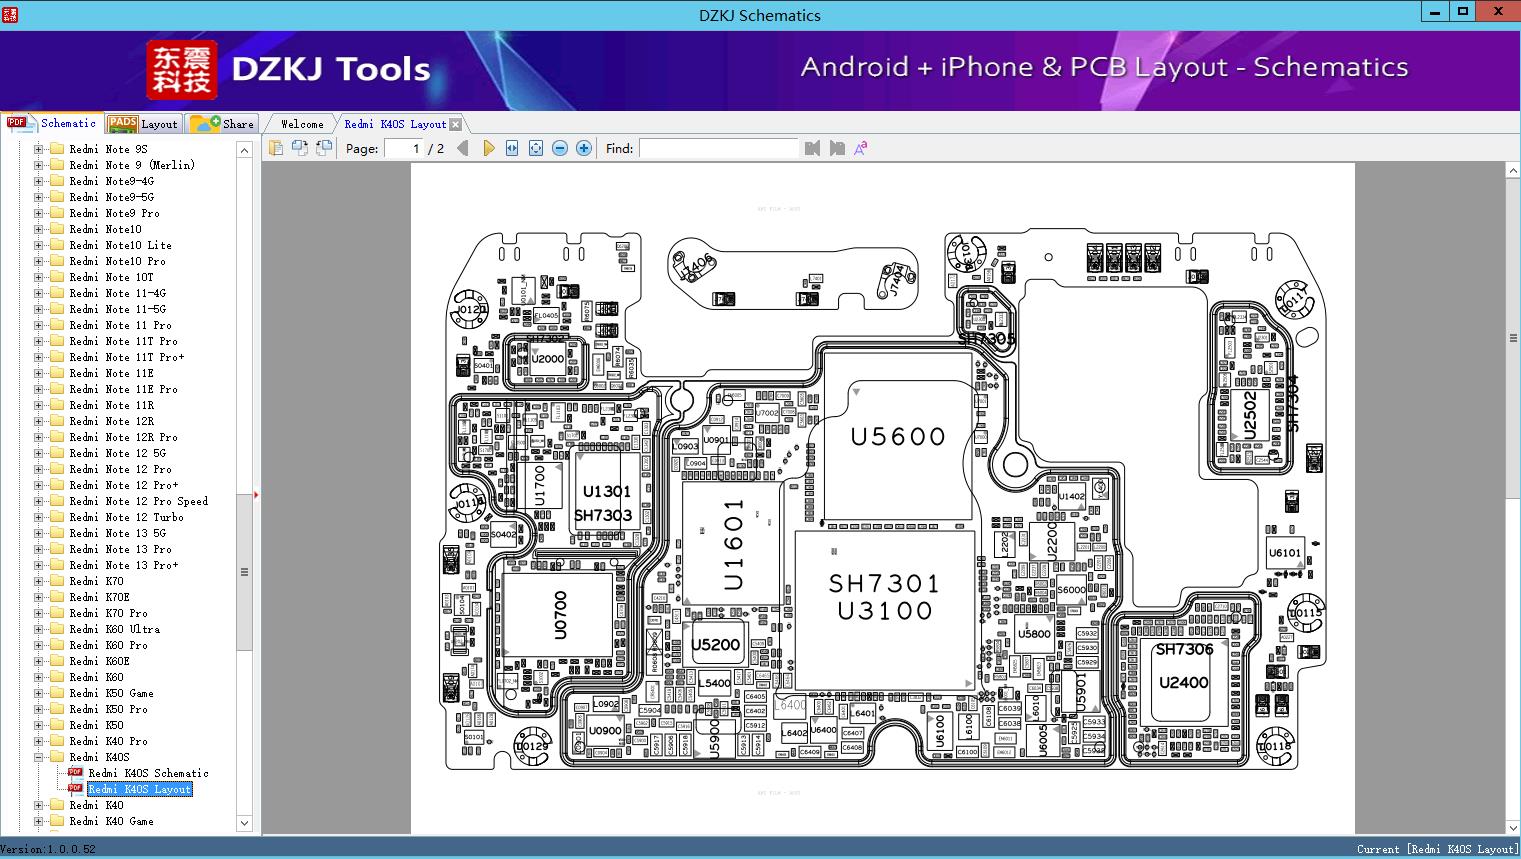Click the U5200 component
The image size is (1521, 859).
tap(716, 645)
